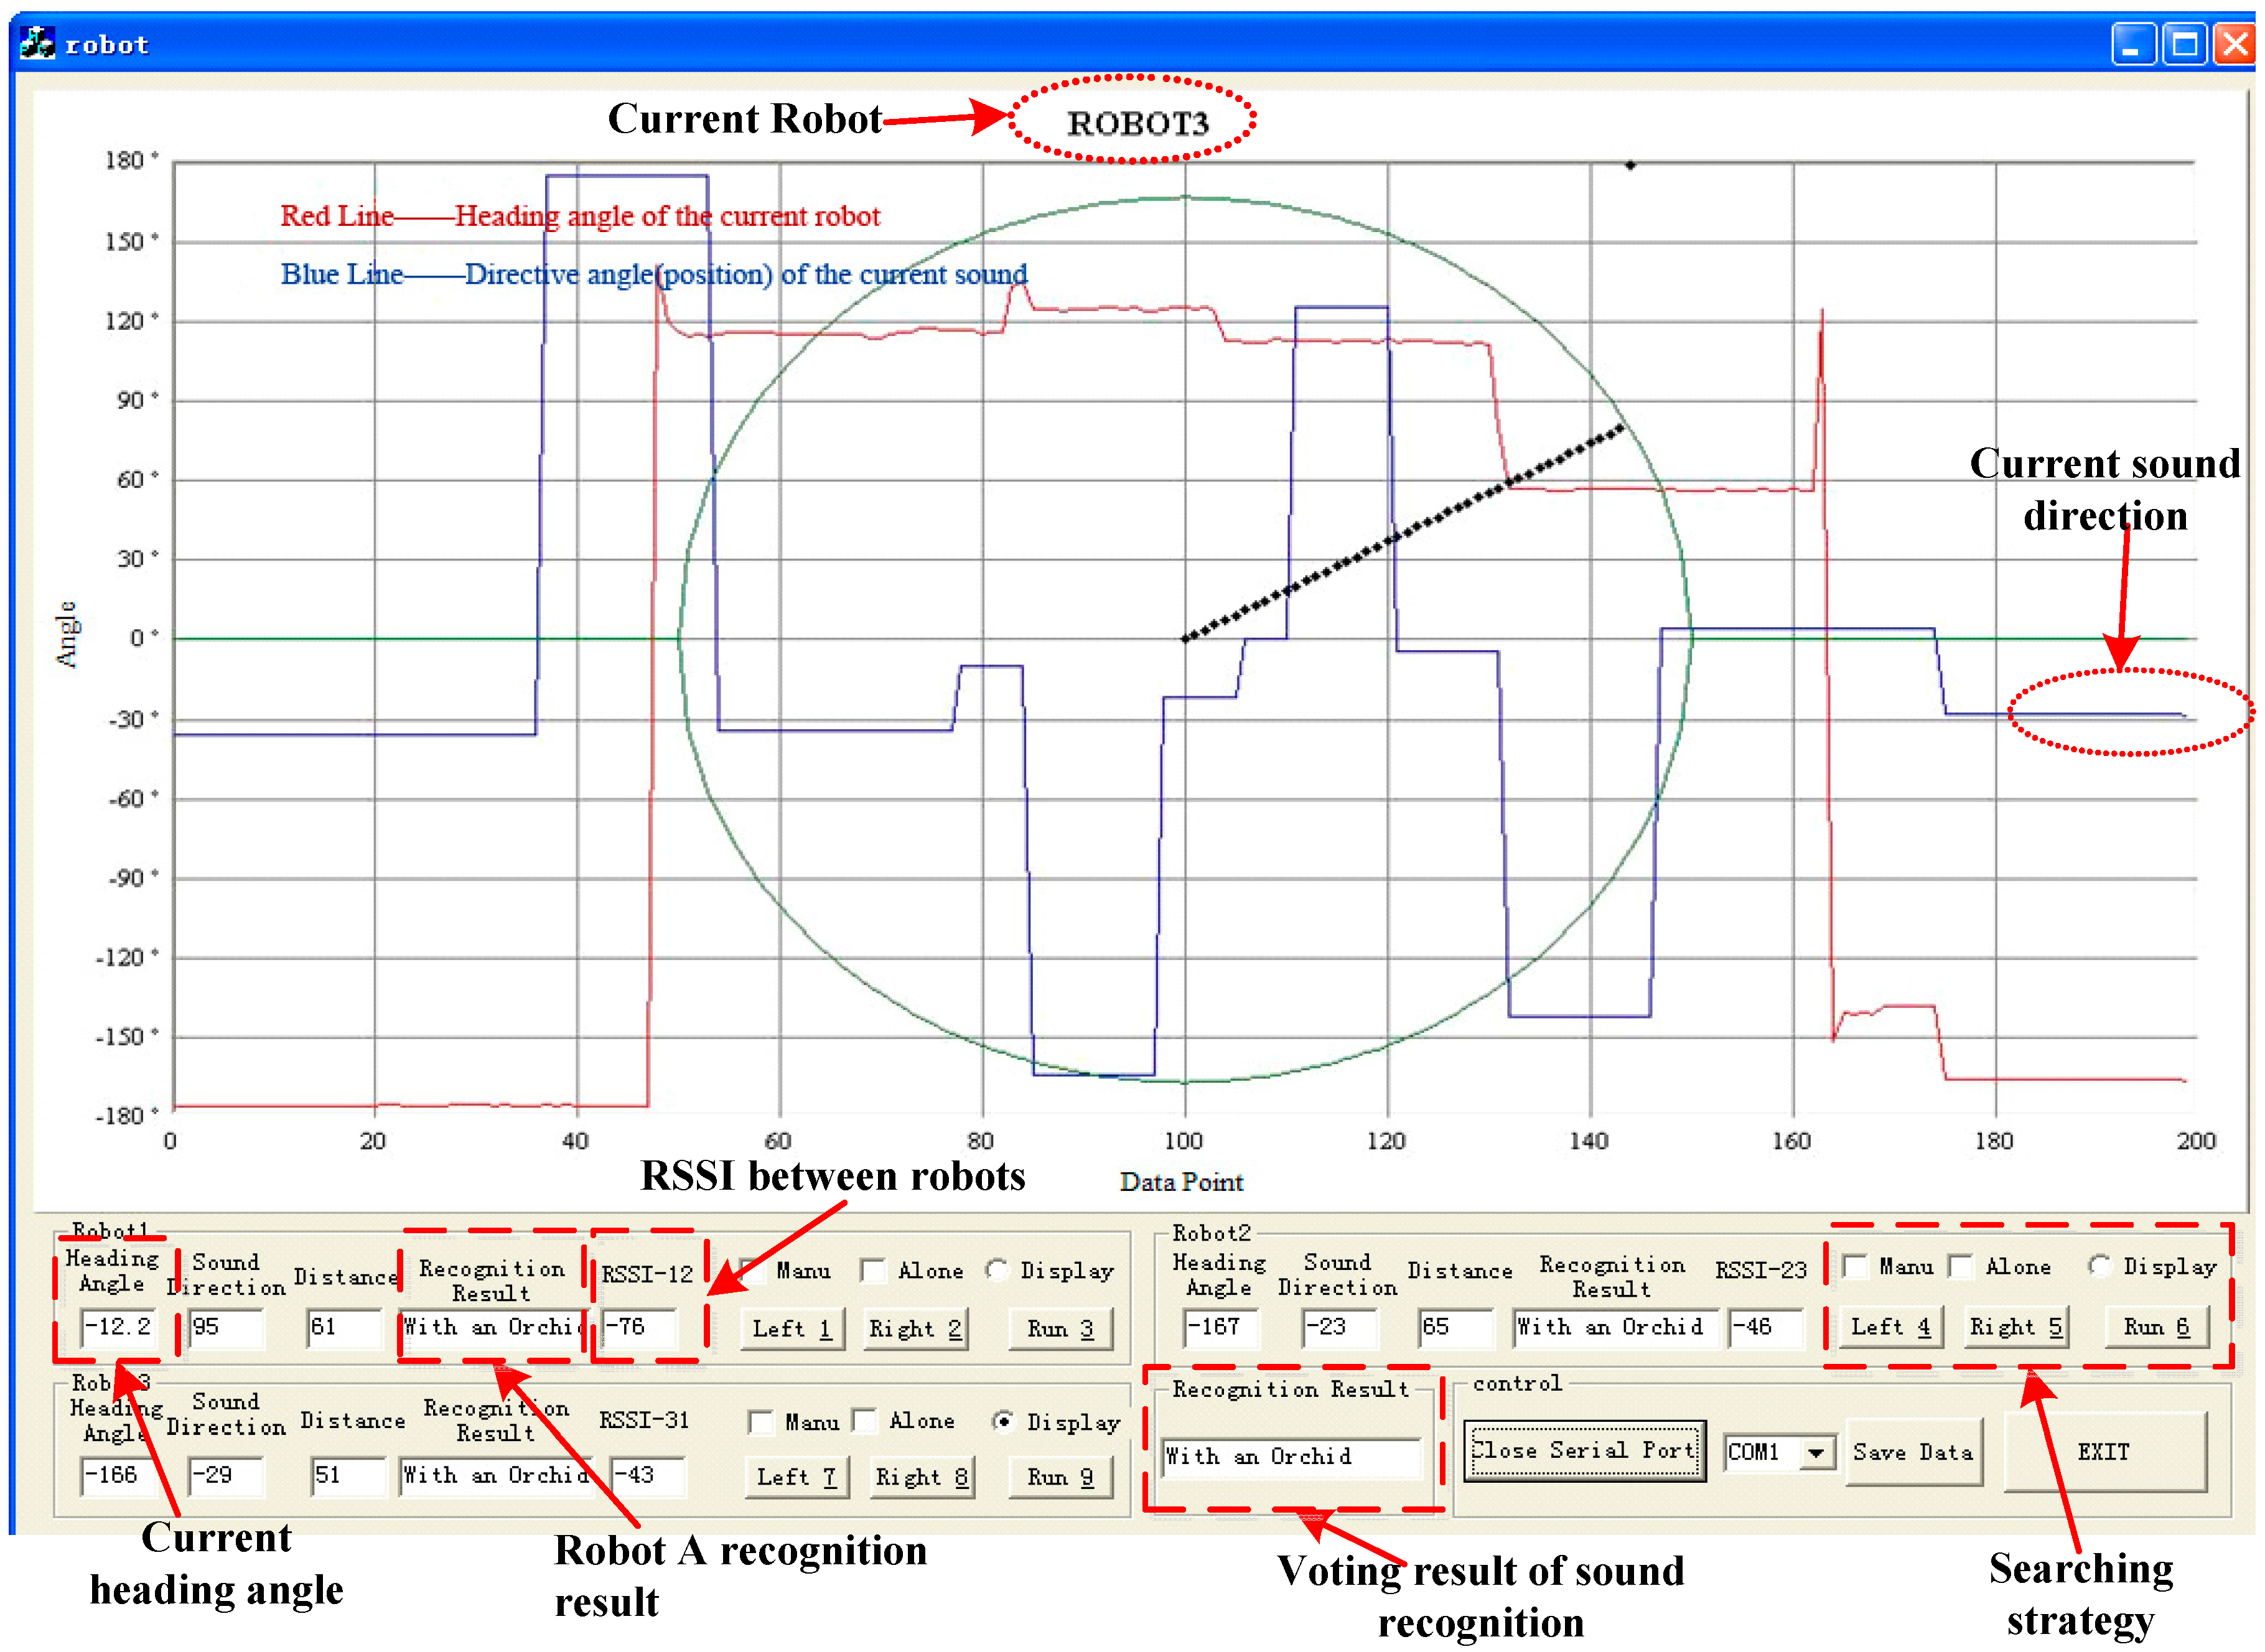Close the robot window
The image size is (2265, 1652).
(x=2235, y=45)
